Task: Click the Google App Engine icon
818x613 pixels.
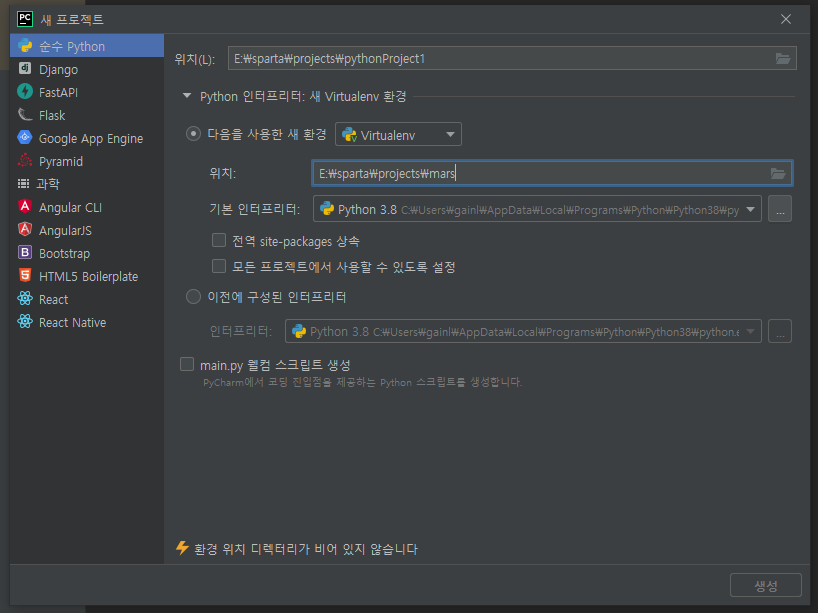Action: click(25, 138)
